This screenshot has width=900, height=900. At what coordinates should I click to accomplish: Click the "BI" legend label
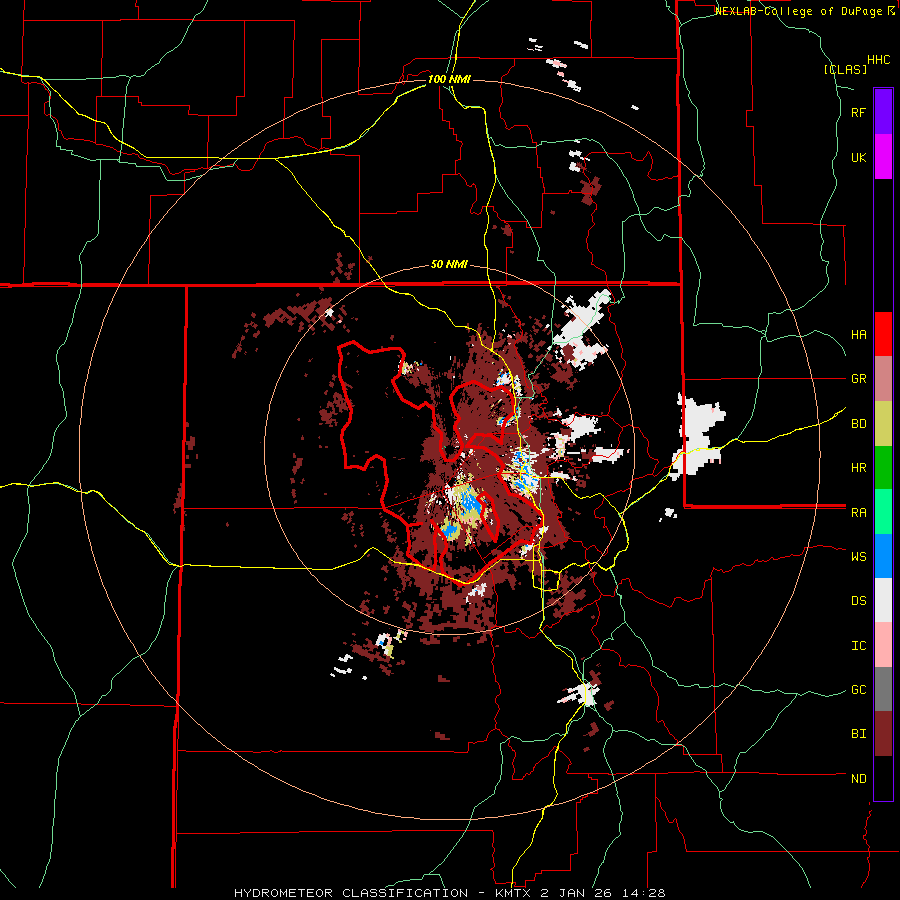pyautogui.click(x=858, y=734)
